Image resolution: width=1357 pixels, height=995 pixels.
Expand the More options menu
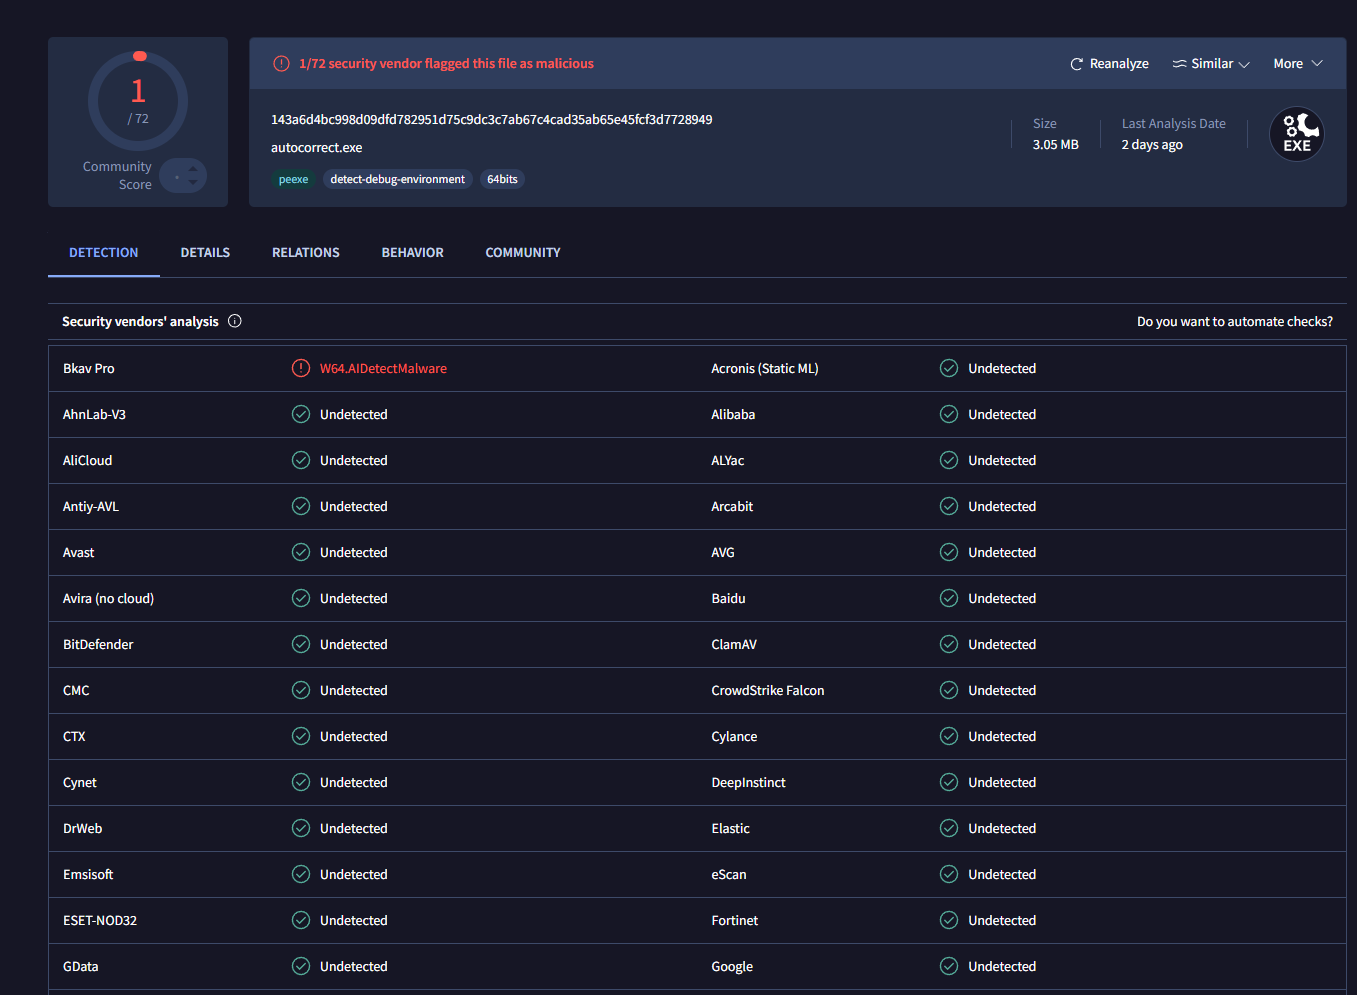coord(1297,64)
